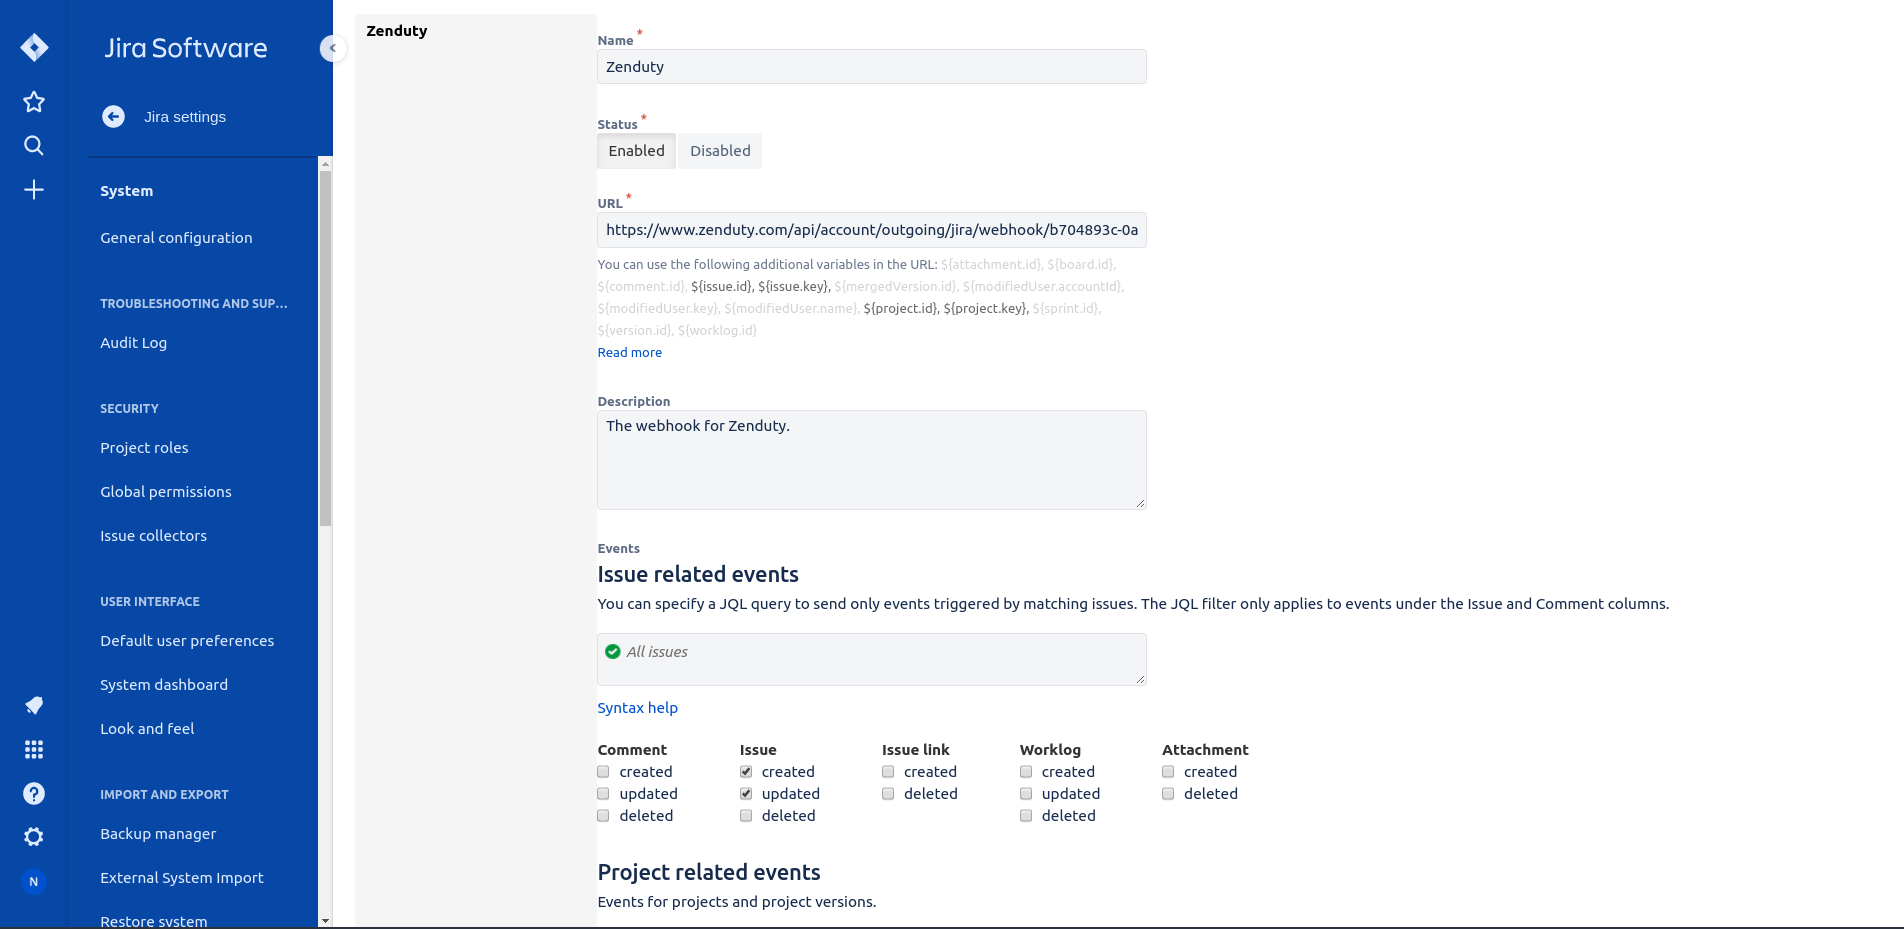Screen dimensions: 1904x929
Task: Open the notifications flag icon
Action: (x=34, y=705)
